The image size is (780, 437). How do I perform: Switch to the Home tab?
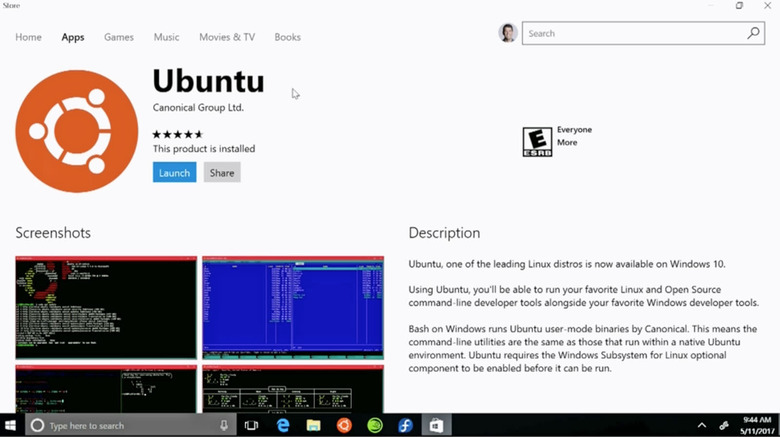(x=28, y=37)
